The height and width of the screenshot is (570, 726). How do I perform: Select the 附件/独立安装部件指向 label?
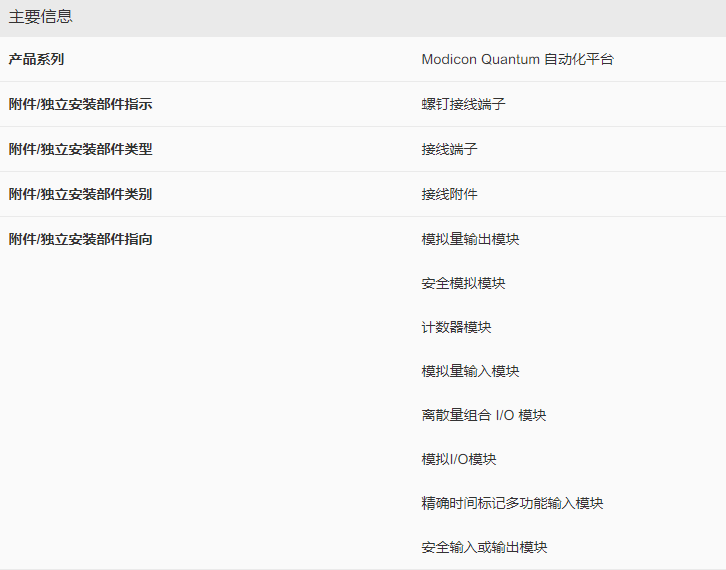click(x=80, y=239)
